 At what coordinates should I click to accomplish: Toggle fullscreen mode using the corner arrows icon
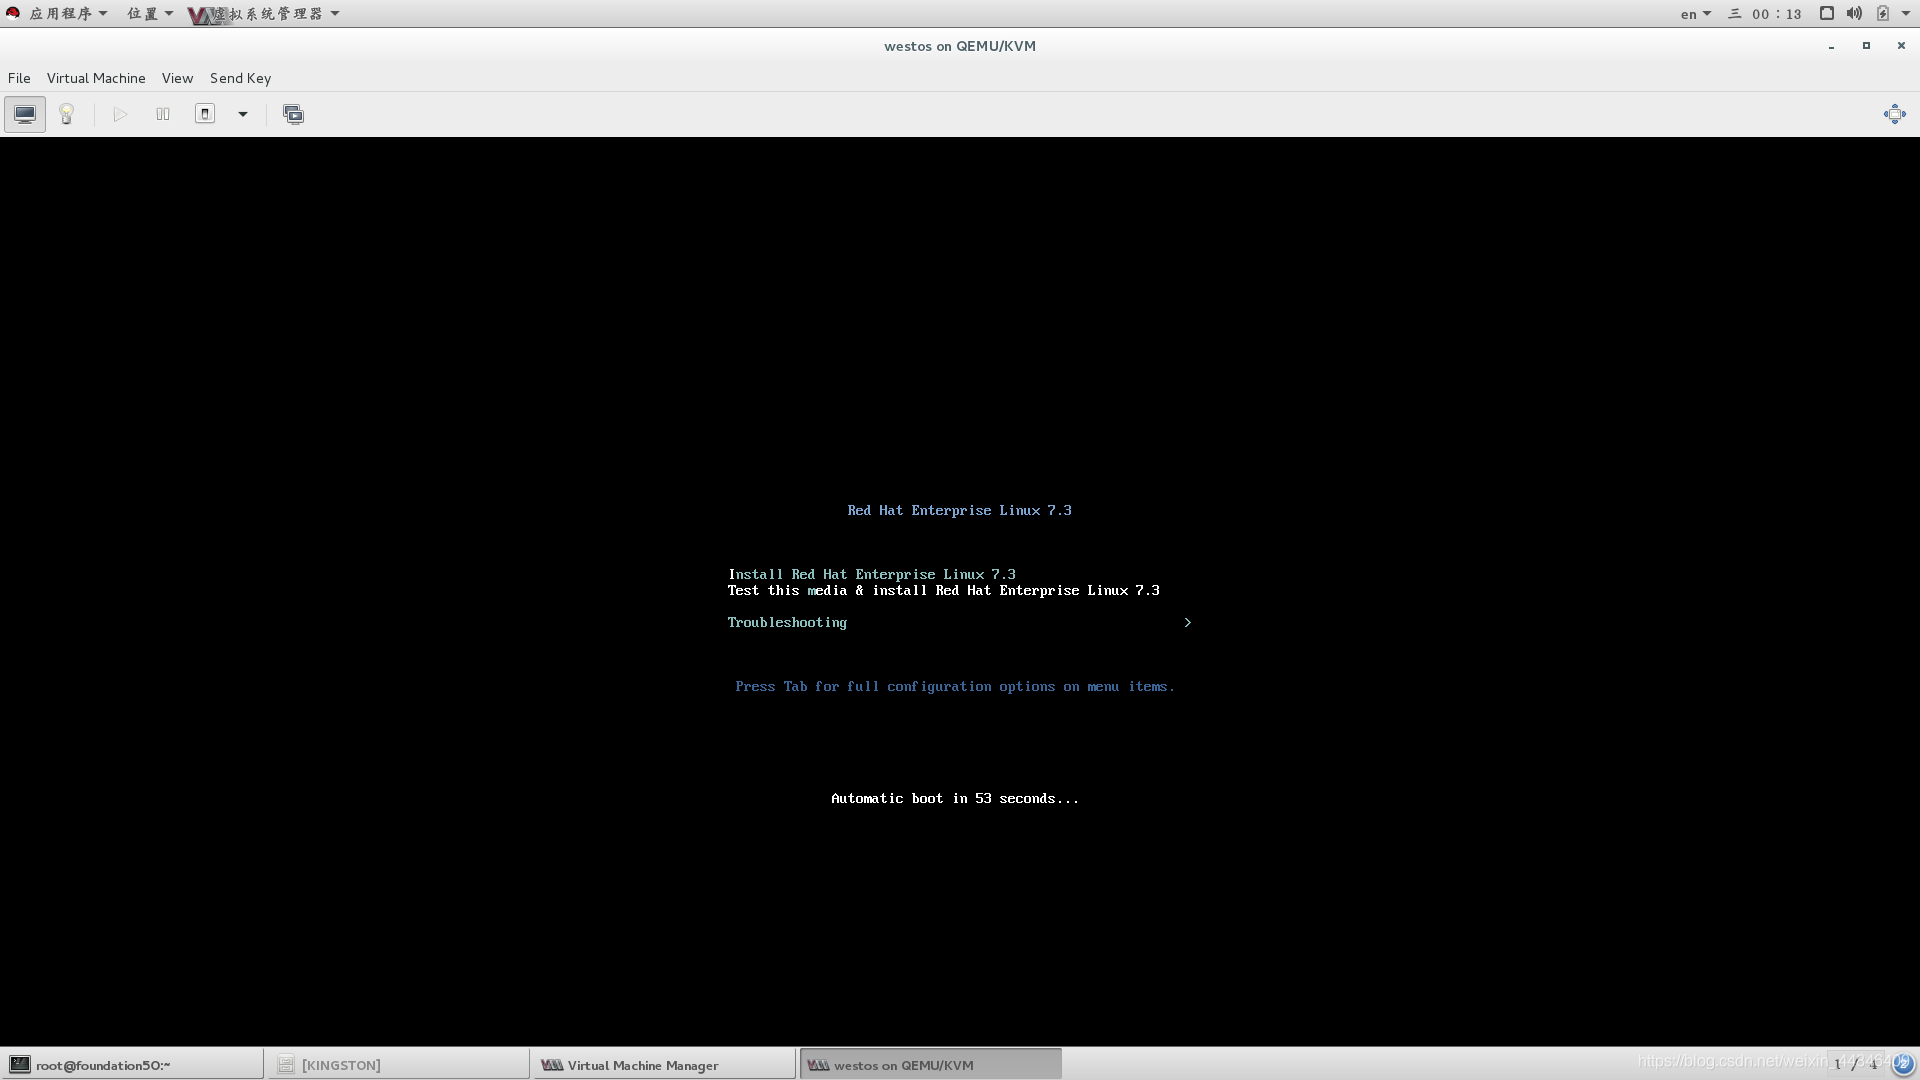(x=1894, y=114)
